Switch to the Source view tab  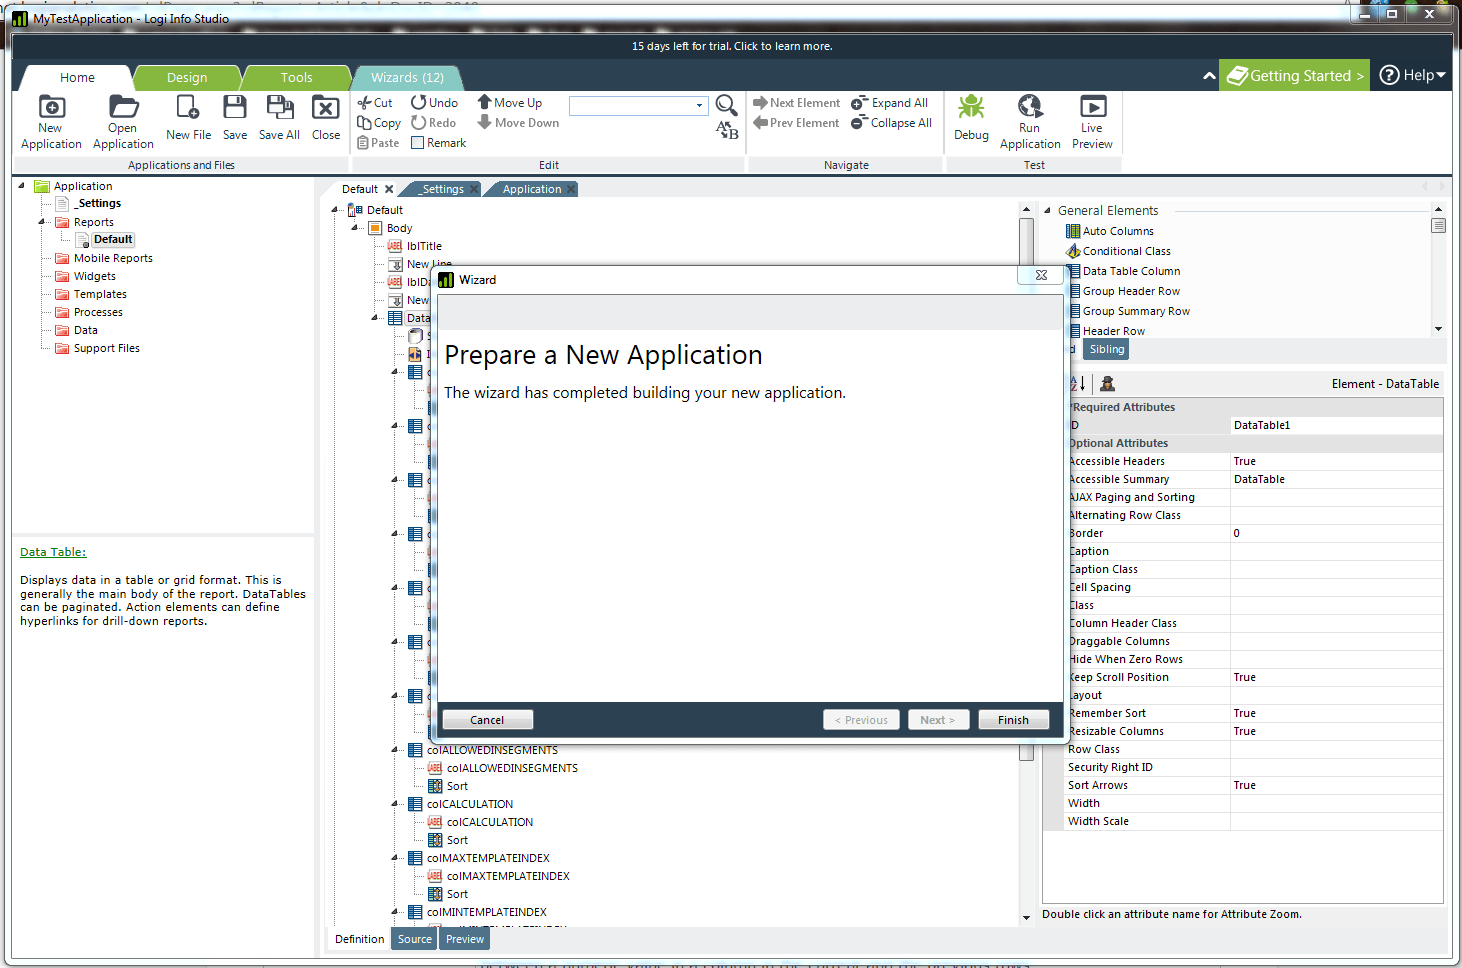coord(414,939)
